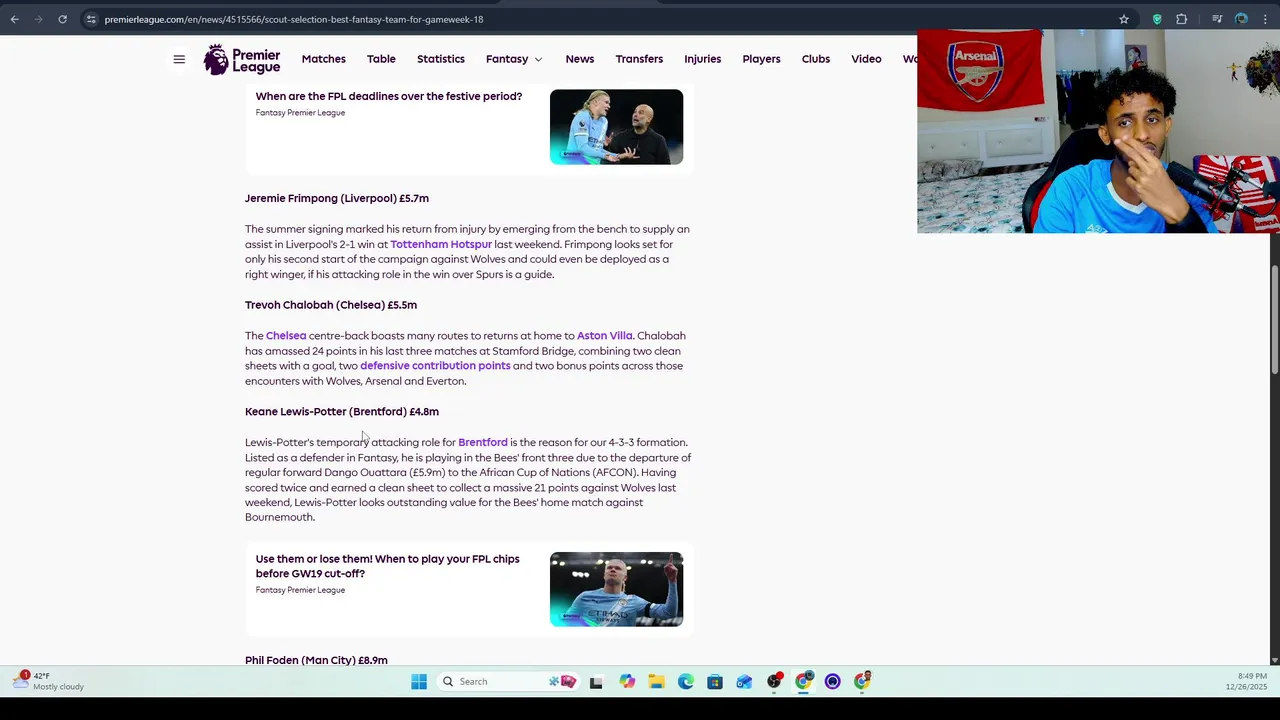Image resolution: width=1280 pixels, height=720 pixels.
Task: Open the Extensions puzzle icon
Action: coord(1182,19)
